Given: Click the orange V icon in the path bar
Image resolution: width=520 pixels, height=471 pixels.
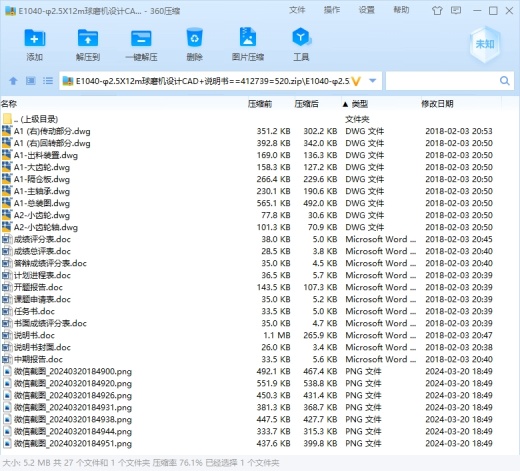Looking at the screenshot, I should [x=356, y=81].
